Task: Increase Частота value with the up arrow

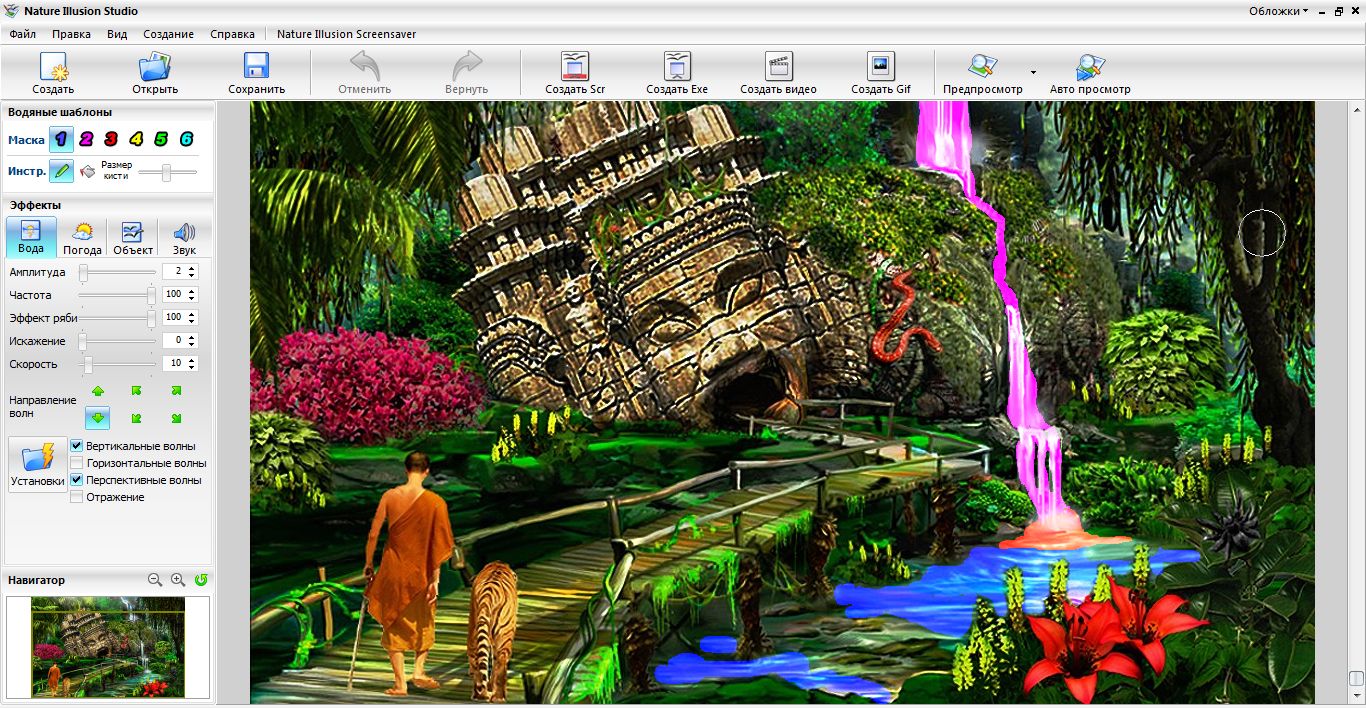Action: [192, 291]
